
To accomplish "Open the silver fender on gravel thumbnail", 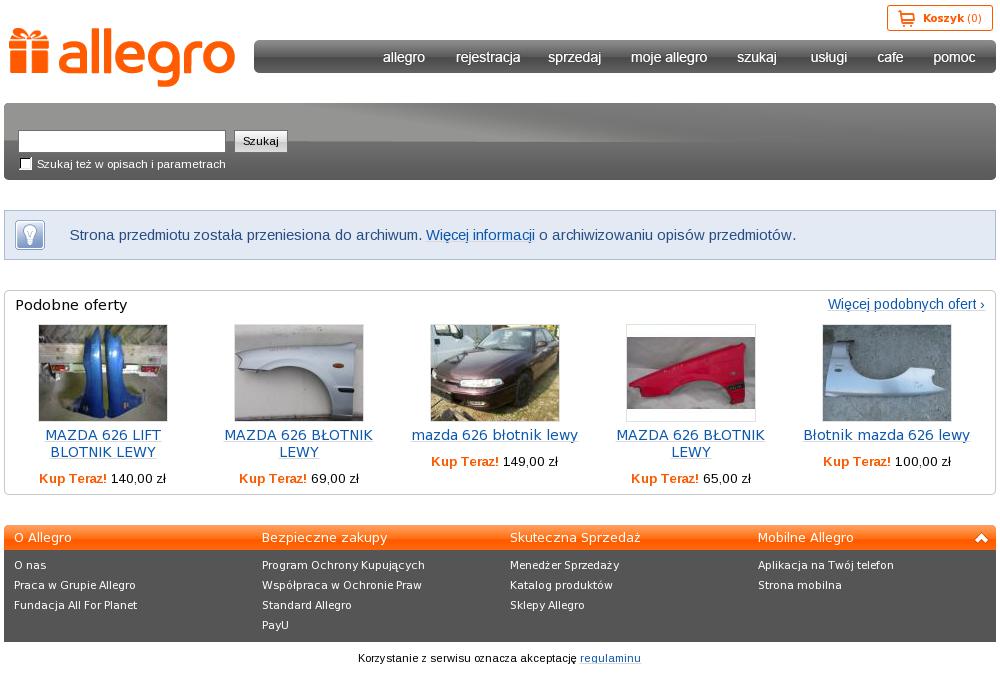I will tap(886, 372).
